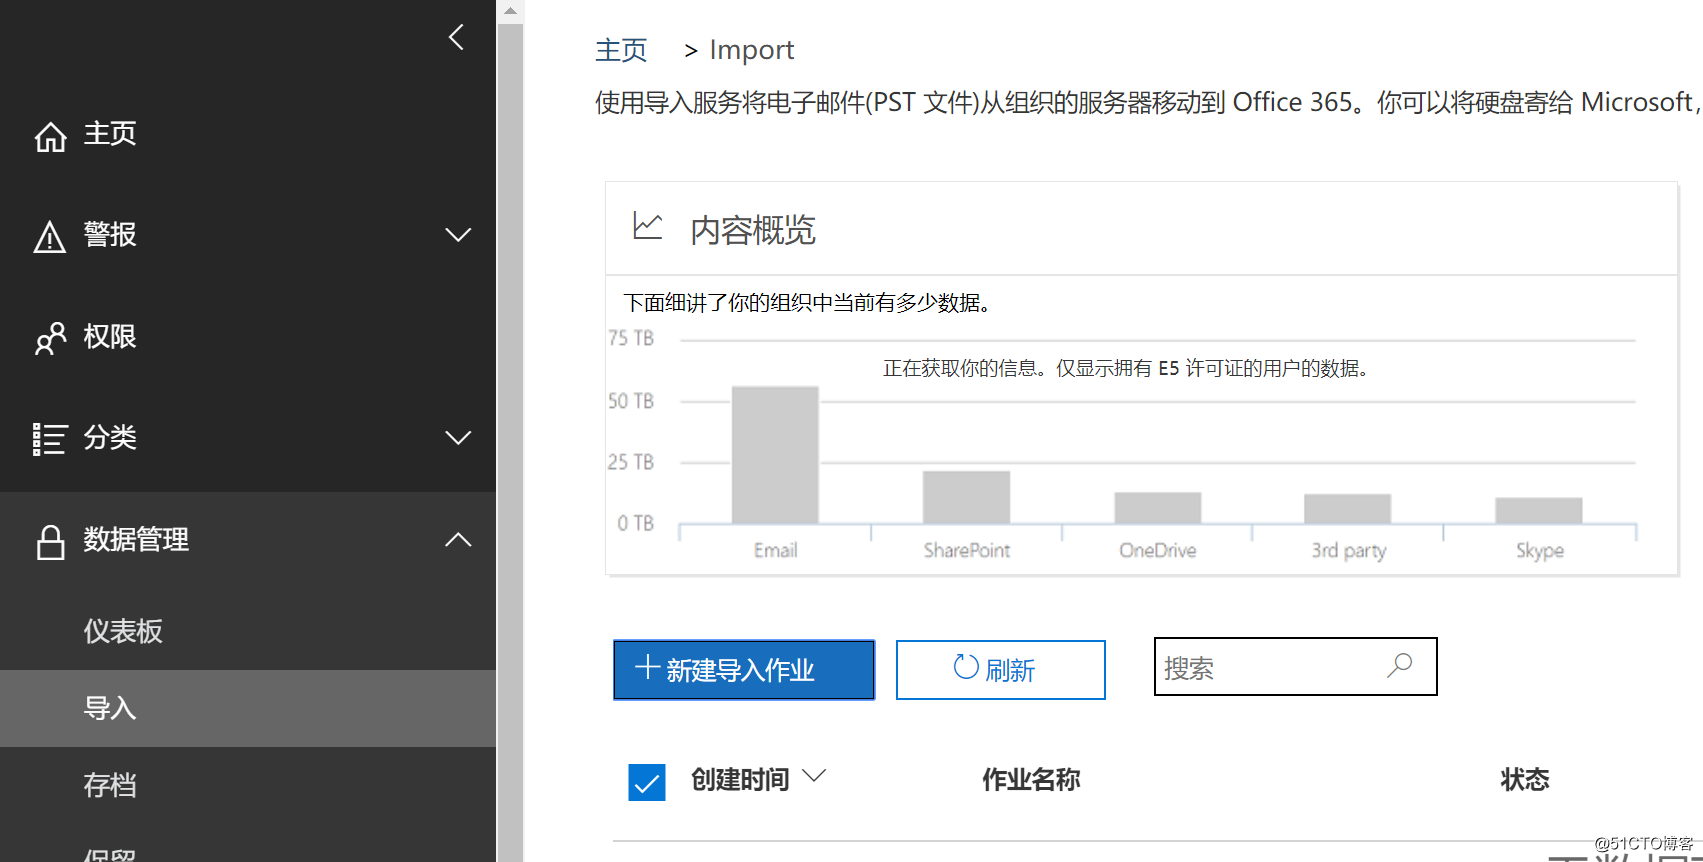1703x862 pixels.
Task: Click the 3rd party bar in the chart
Action: pos(1347,508)
